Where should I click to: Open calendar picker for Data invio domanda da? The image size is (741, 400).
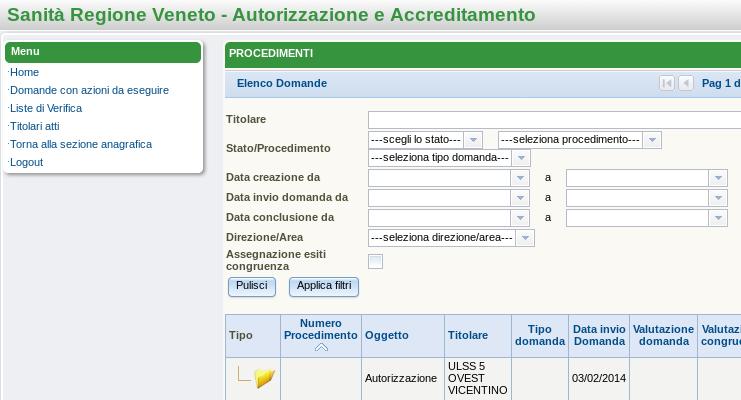(520, 198)
